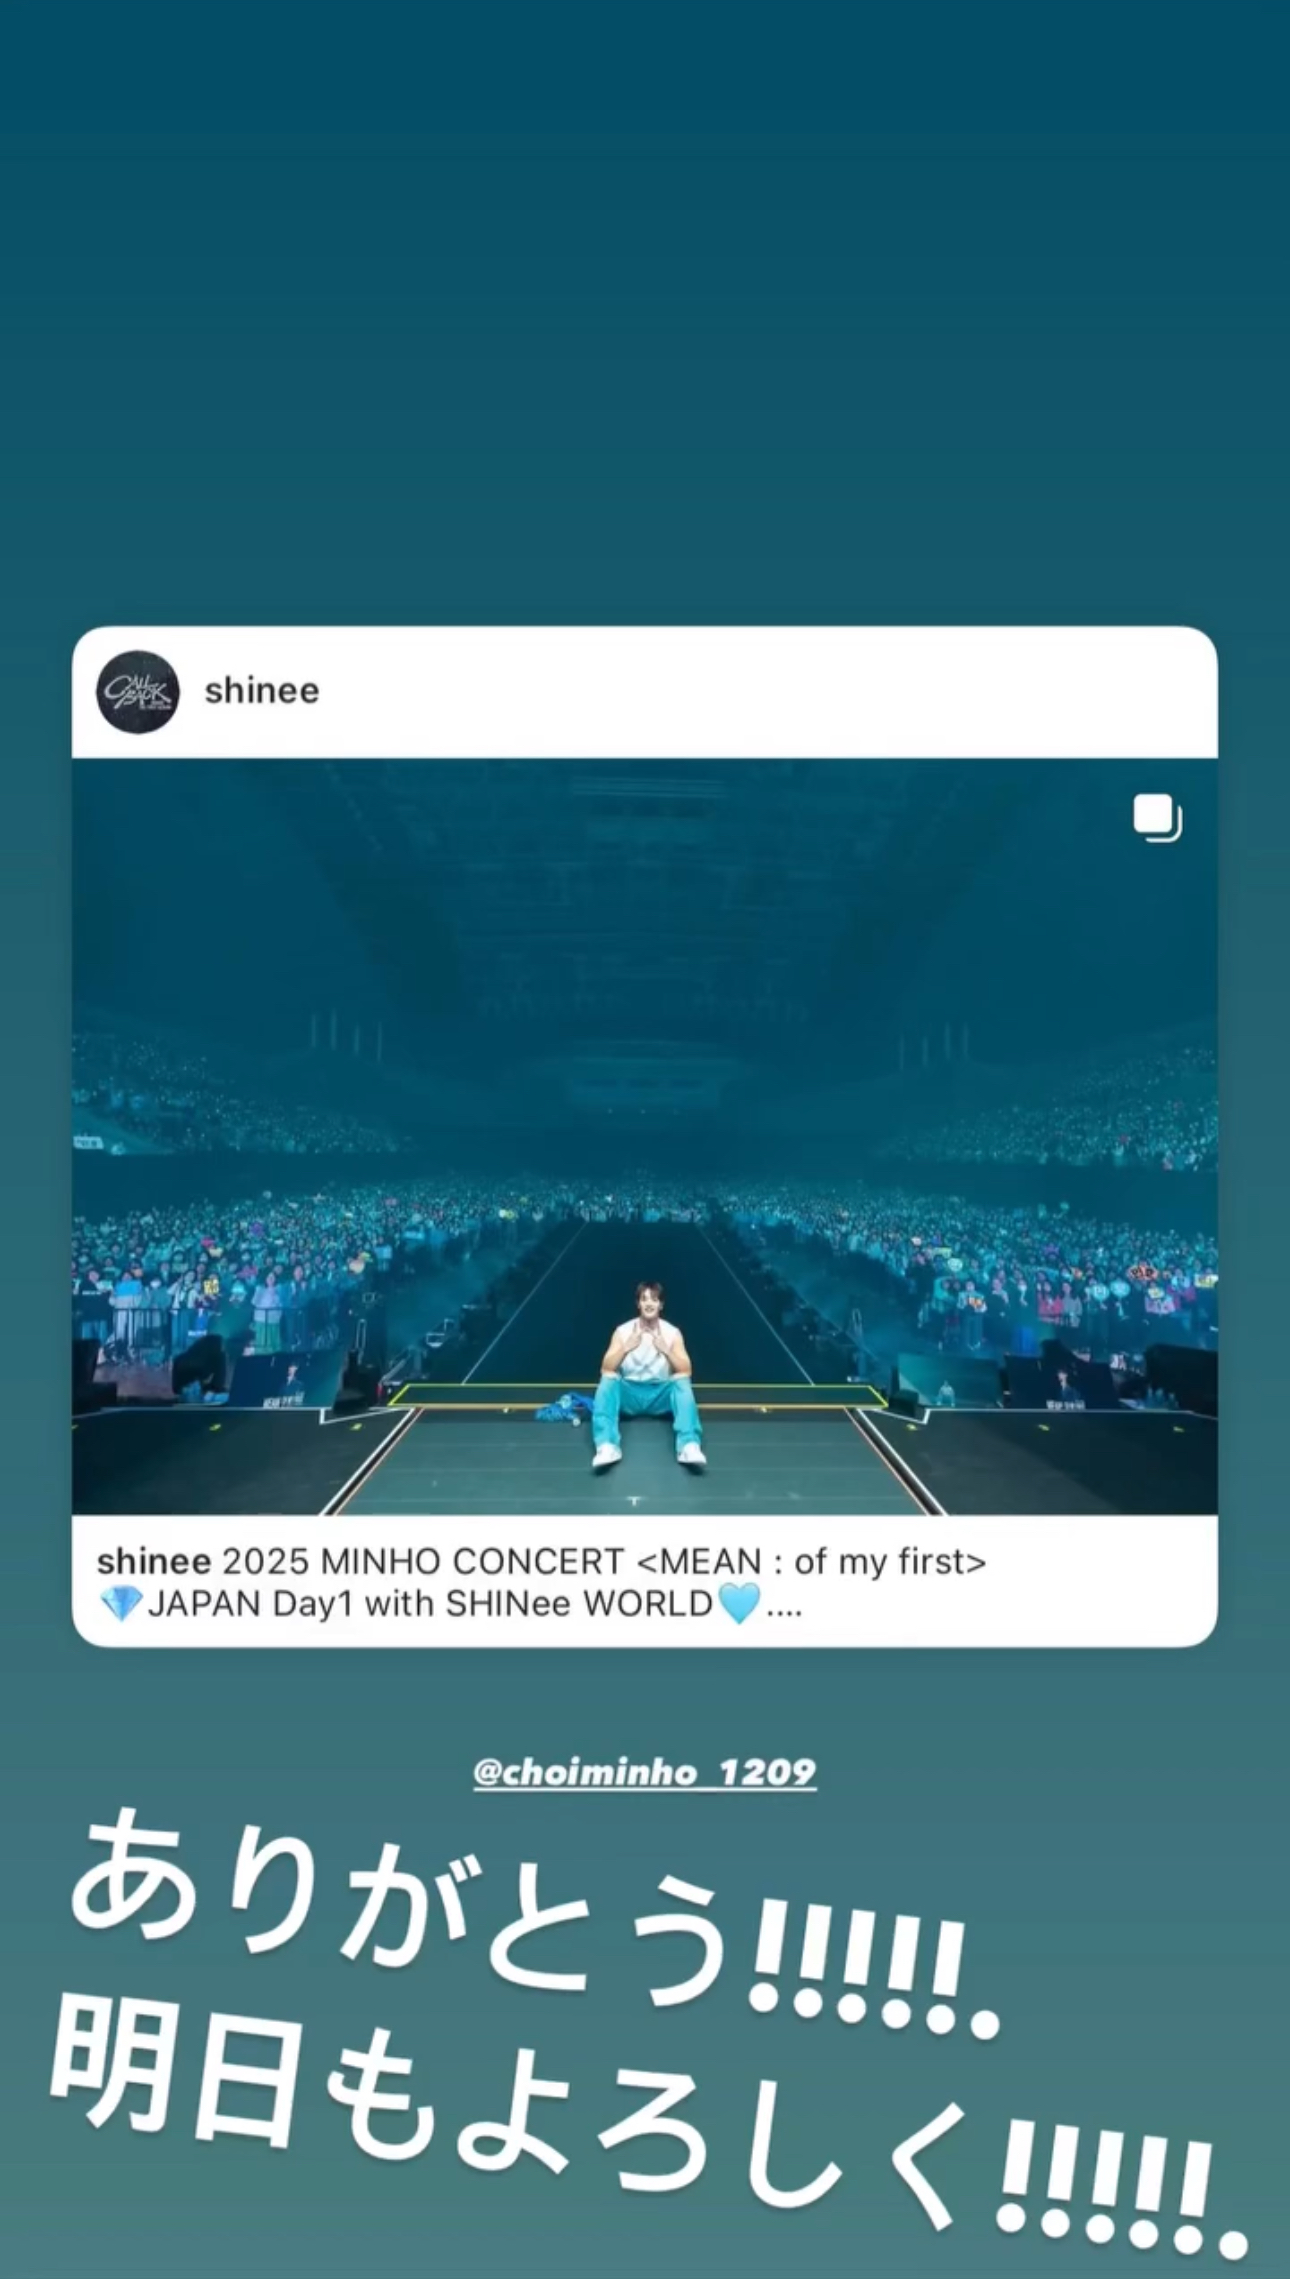Click the diamond emoji in caption
1290x2279 pixels.
click(122, 1604)
